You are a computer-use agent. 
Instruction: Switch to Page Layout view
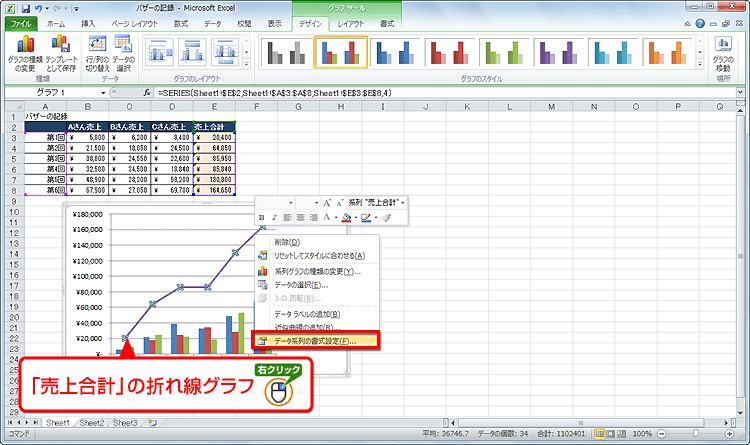[611, 434]
